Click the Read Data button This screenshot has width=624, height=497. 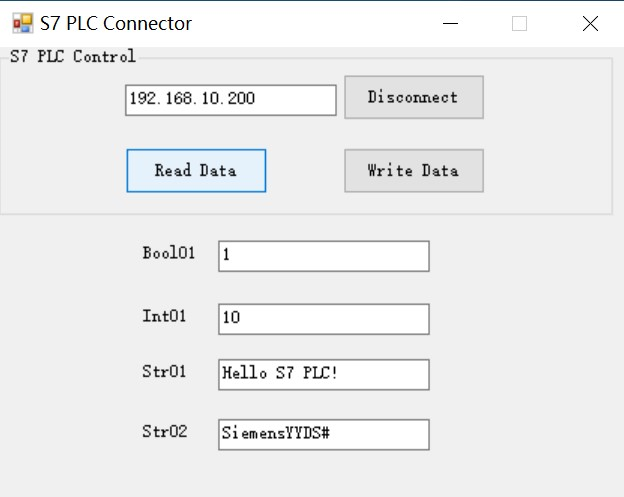tap(196, 170)
